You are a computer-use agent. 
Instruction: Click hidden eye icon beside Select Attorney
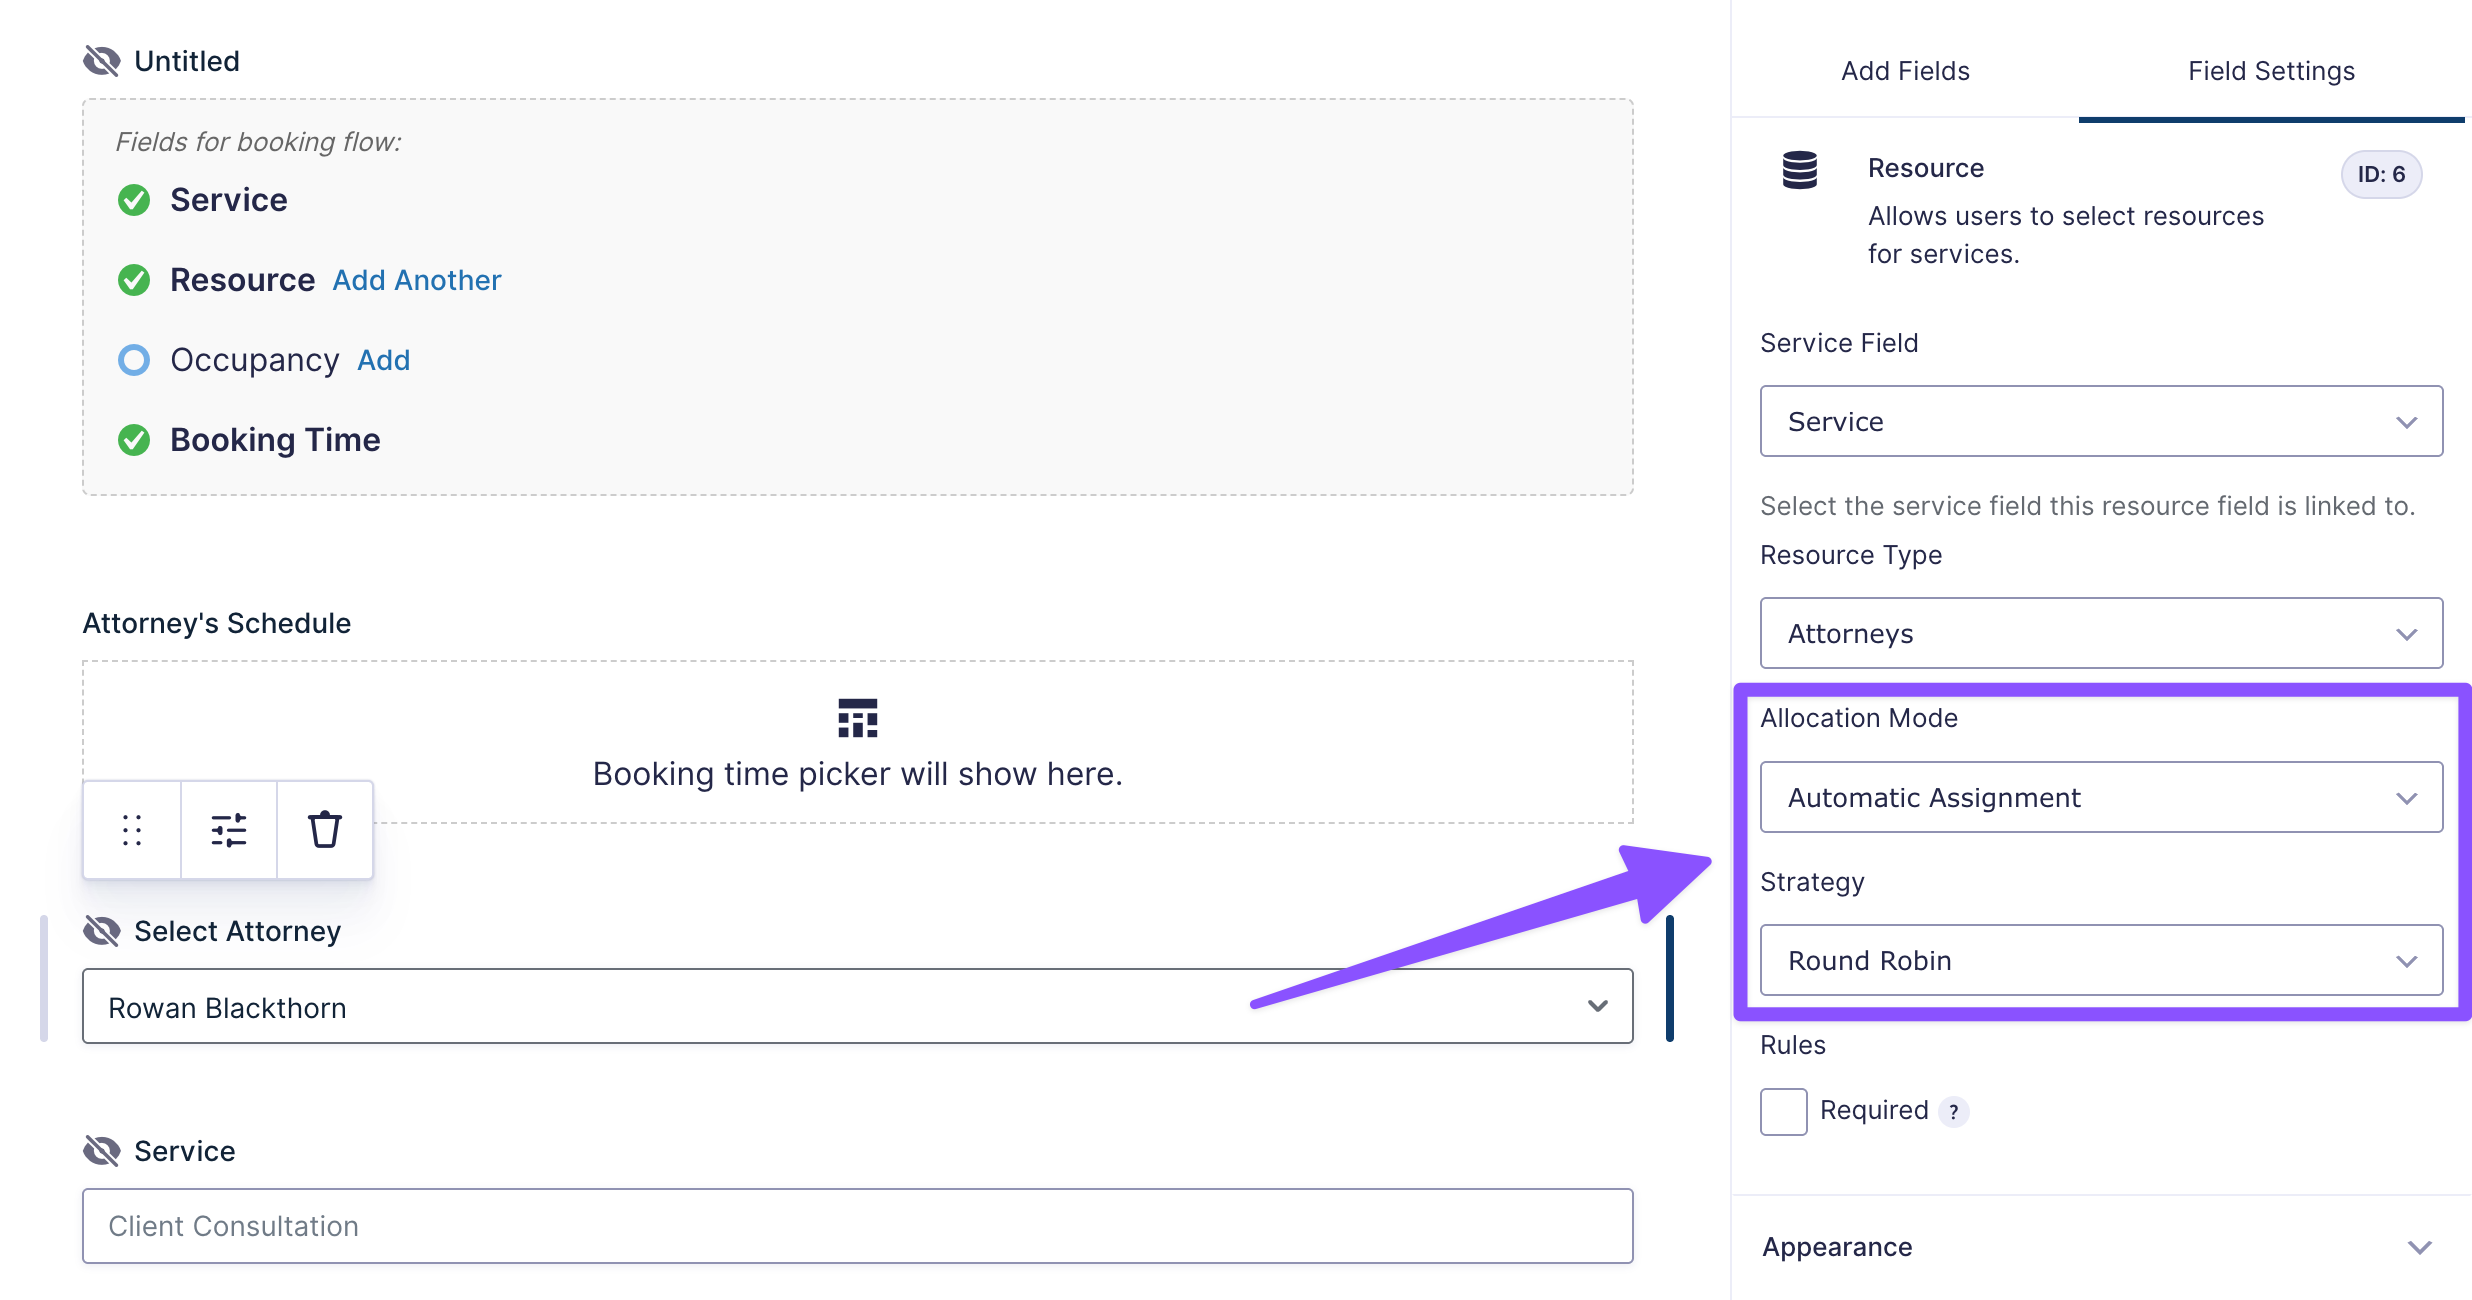tap(102, 931)
